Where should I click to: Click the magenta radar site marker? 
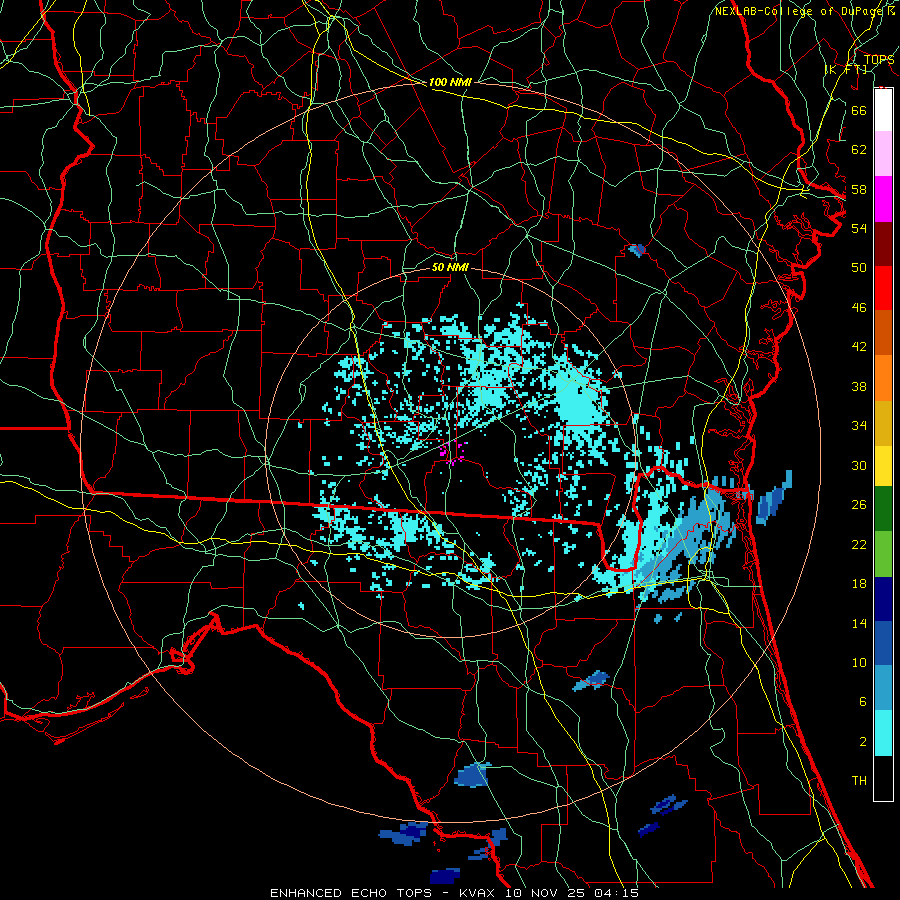pos(451,452)
